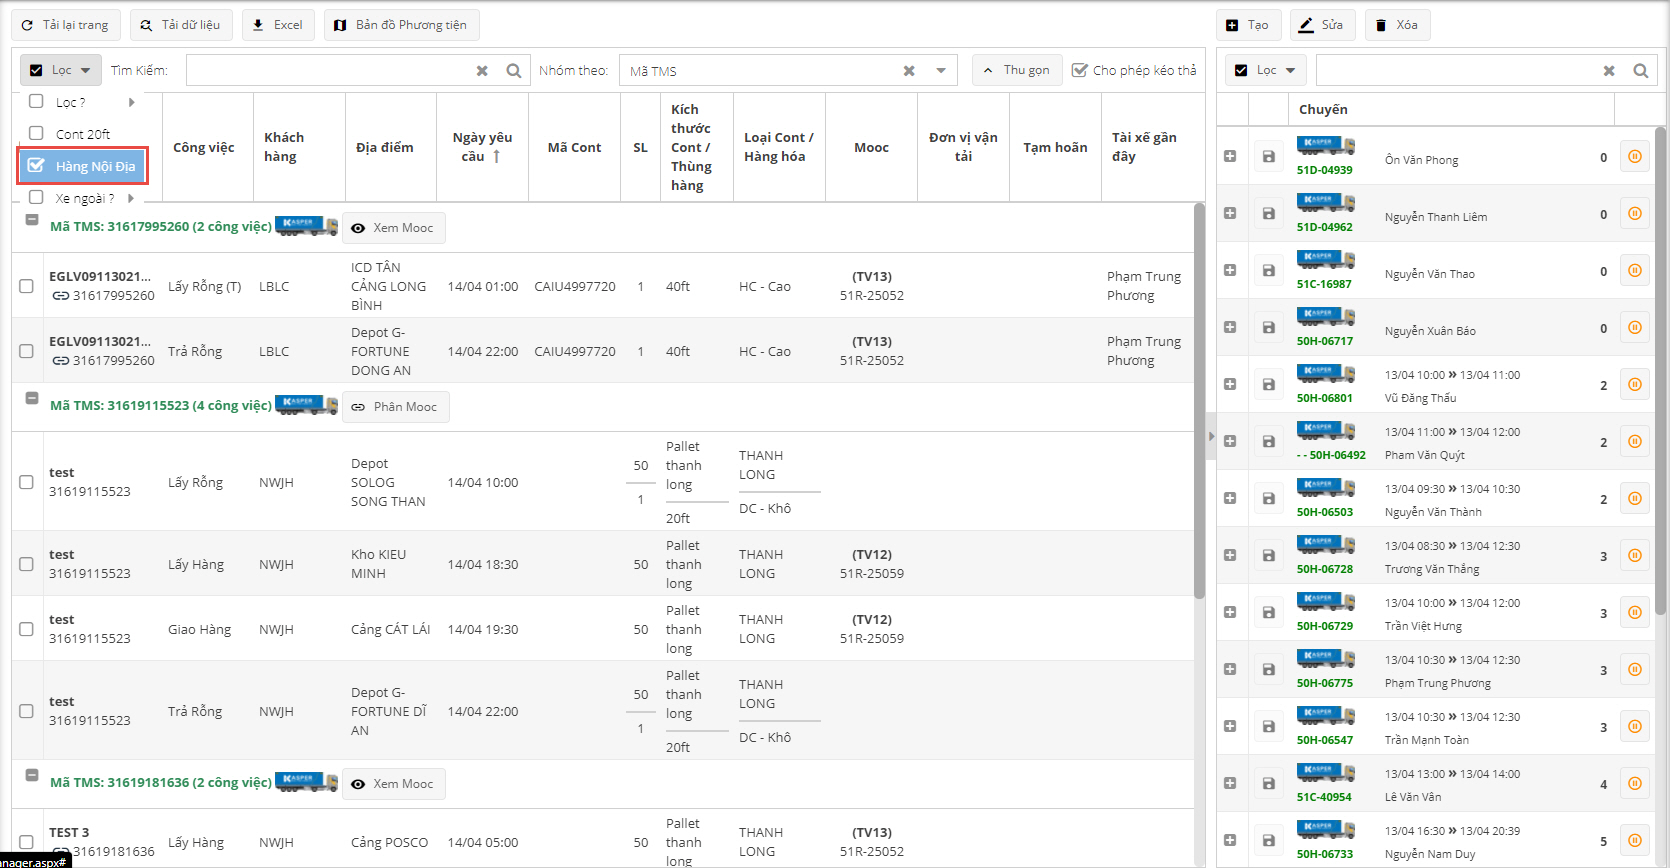The width and height of the screenshot is (1670, 868).
Task: Click the job list vertical scrollbar
Action: coord(1199,400)
